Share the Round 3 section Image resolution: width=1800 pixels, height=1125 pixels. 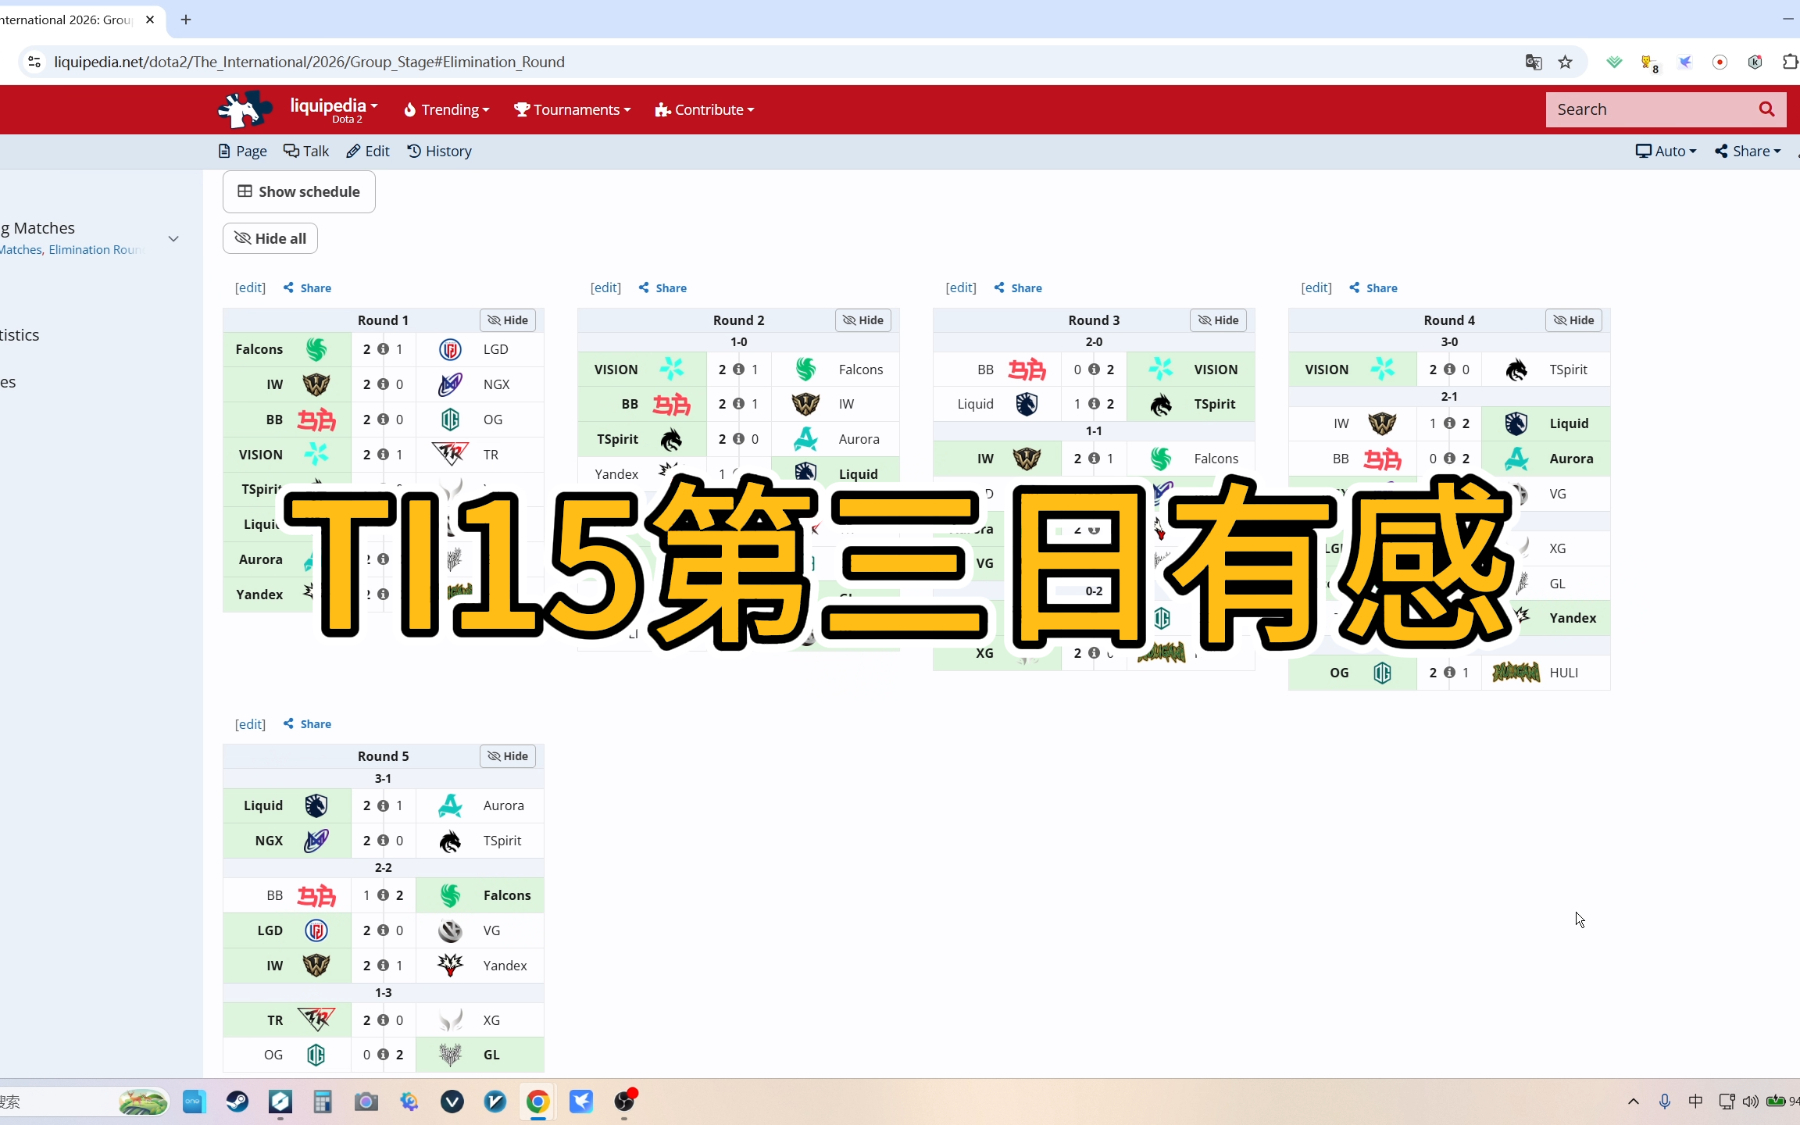point(1018,288)
